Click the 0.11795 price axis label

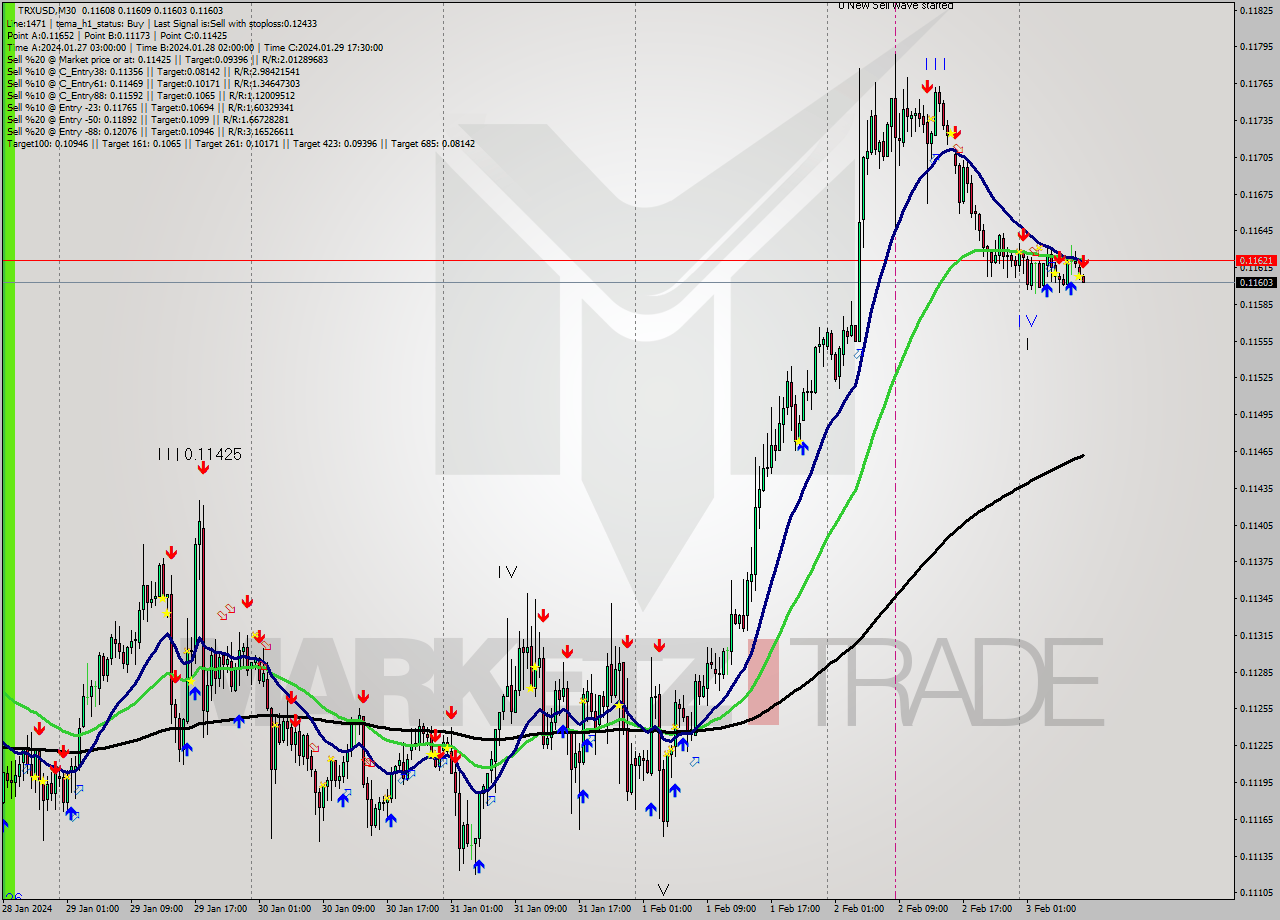tap(1255, 47)
